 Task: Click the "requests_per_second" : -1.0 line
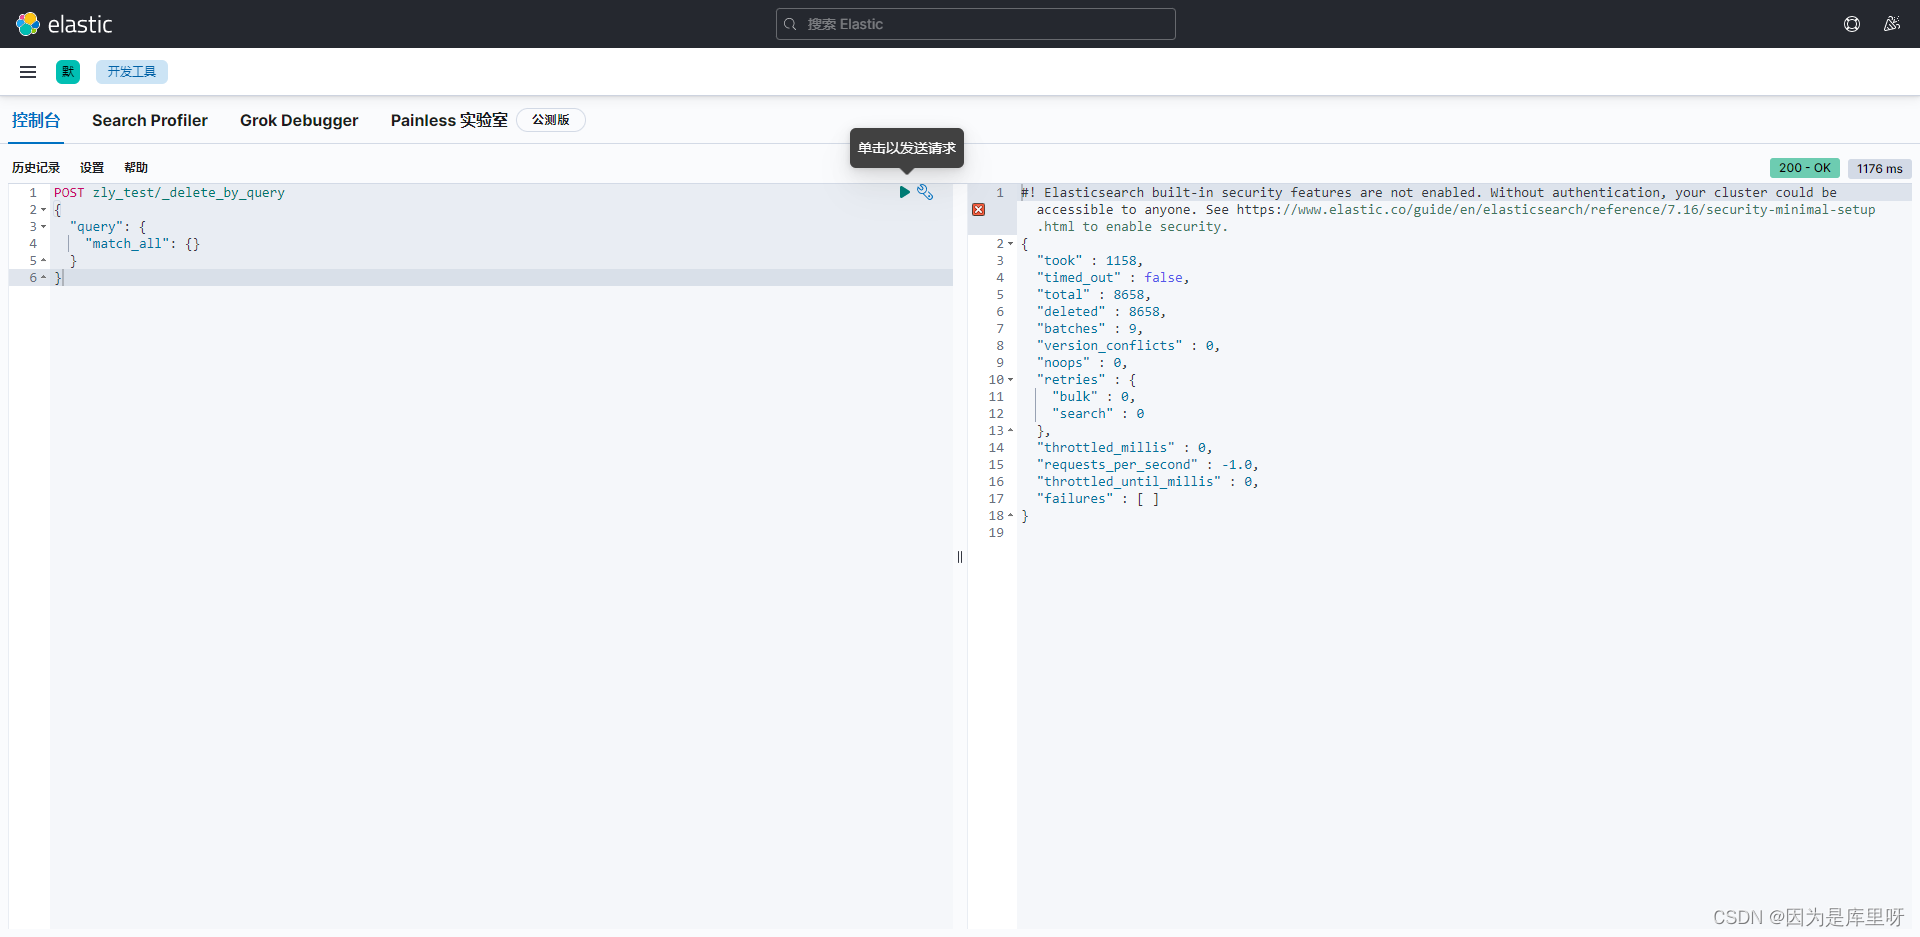tap(1147, 465)
